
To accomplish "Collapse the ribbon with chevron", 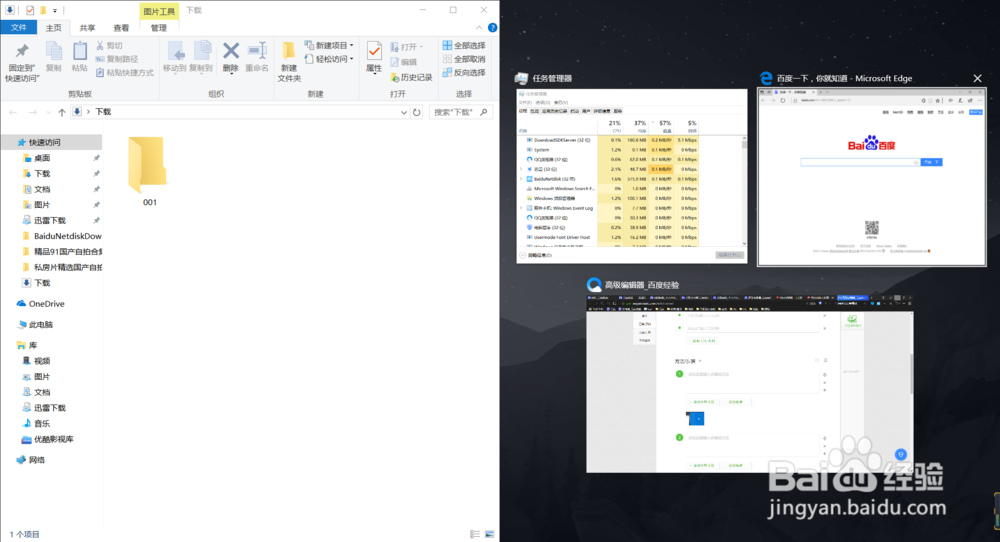I will [479, 27].
